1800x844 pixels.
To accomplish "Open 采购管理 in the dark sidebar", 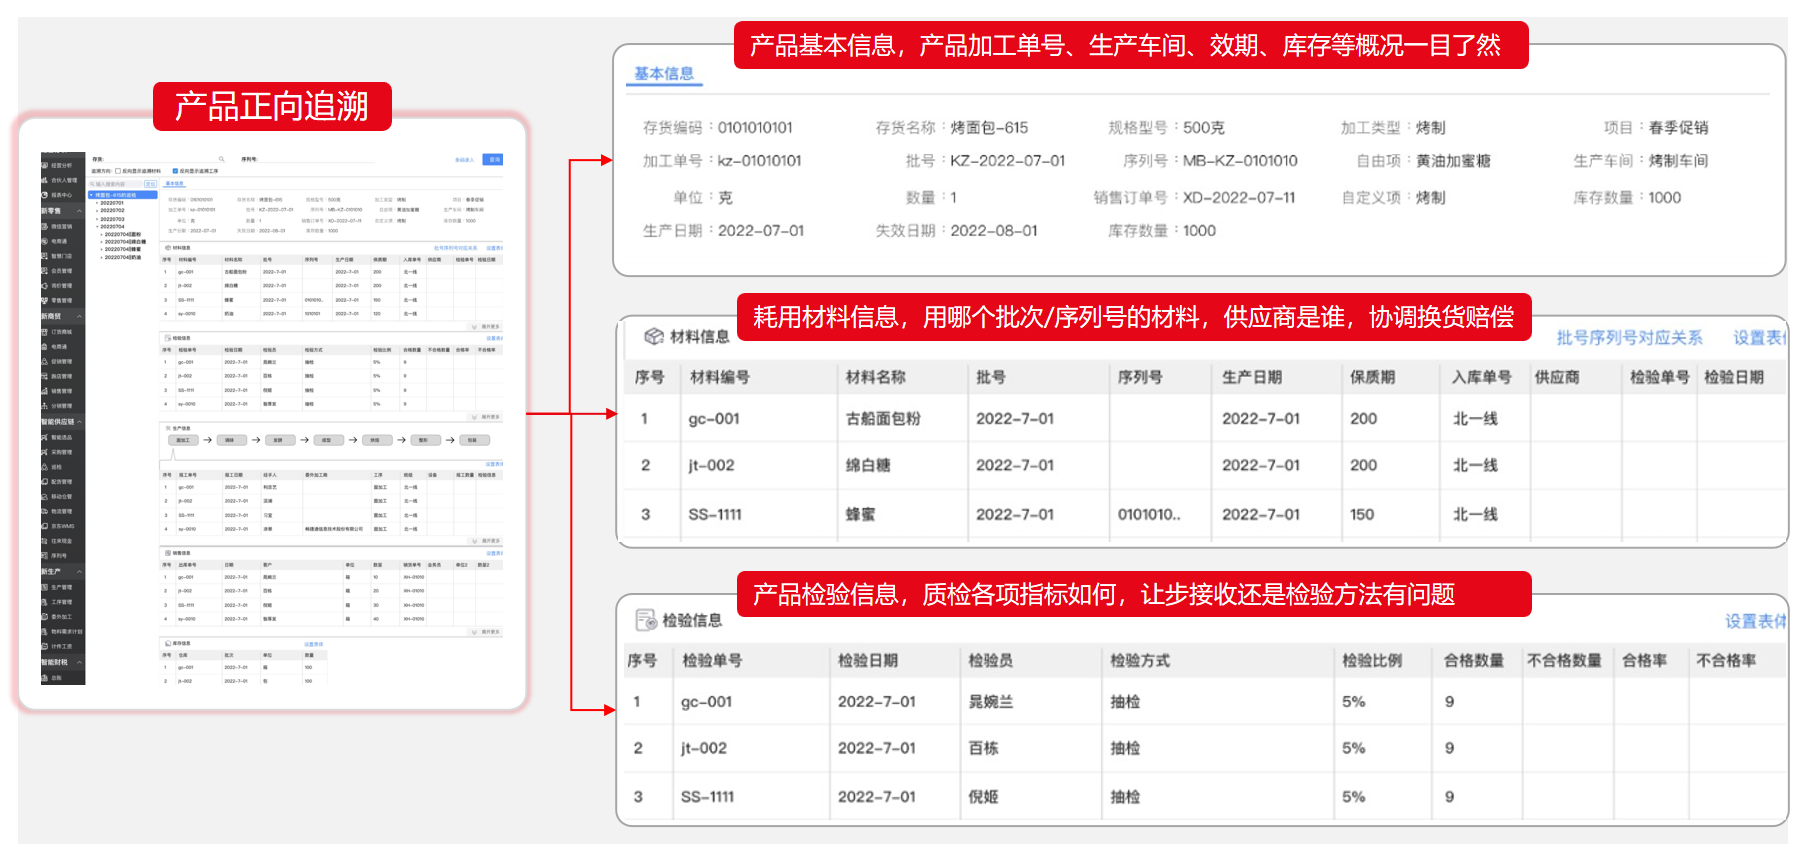I will click(x=62, y=452).
